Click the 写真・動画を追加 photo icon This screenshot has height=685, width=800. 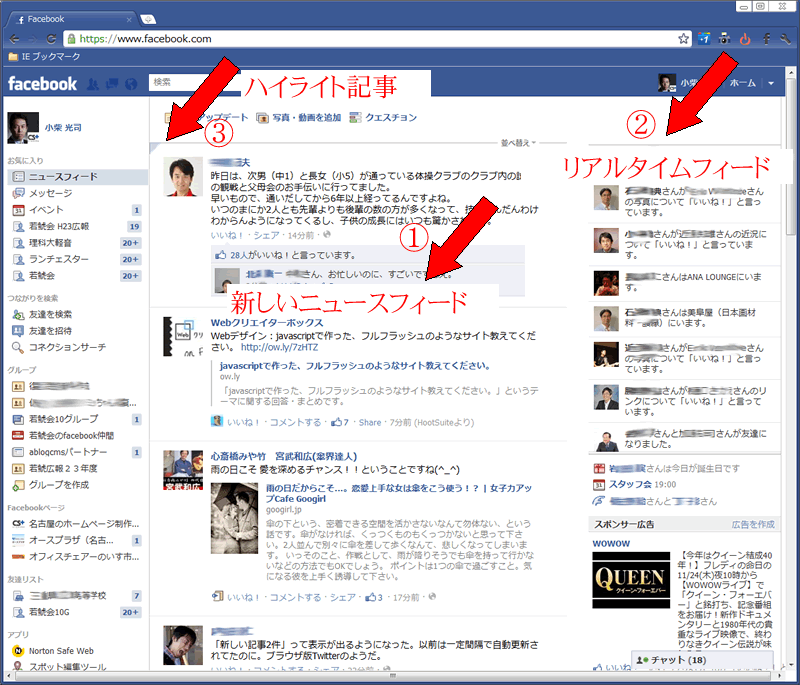tap(262, 118)
